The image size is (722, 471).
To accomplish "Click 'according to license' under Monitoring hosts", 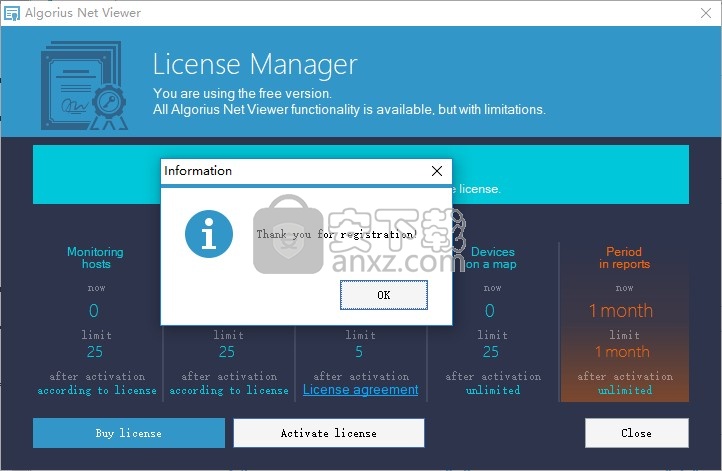I will click(x=97, y=390).
